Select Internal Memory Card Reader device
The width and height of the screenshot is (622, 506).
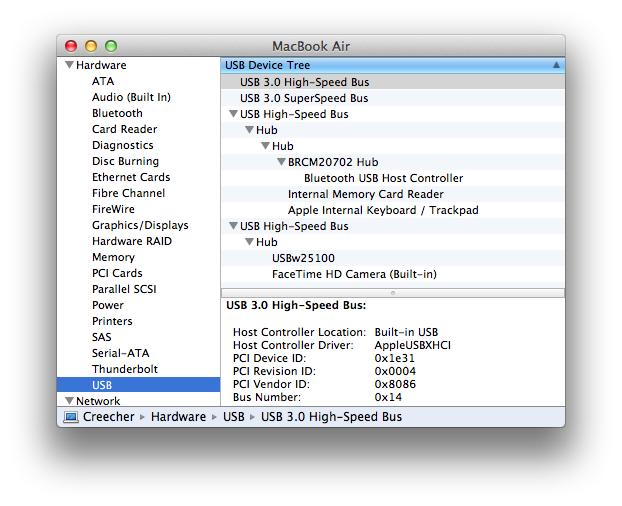pyautogui.click(x=365, y=194)
